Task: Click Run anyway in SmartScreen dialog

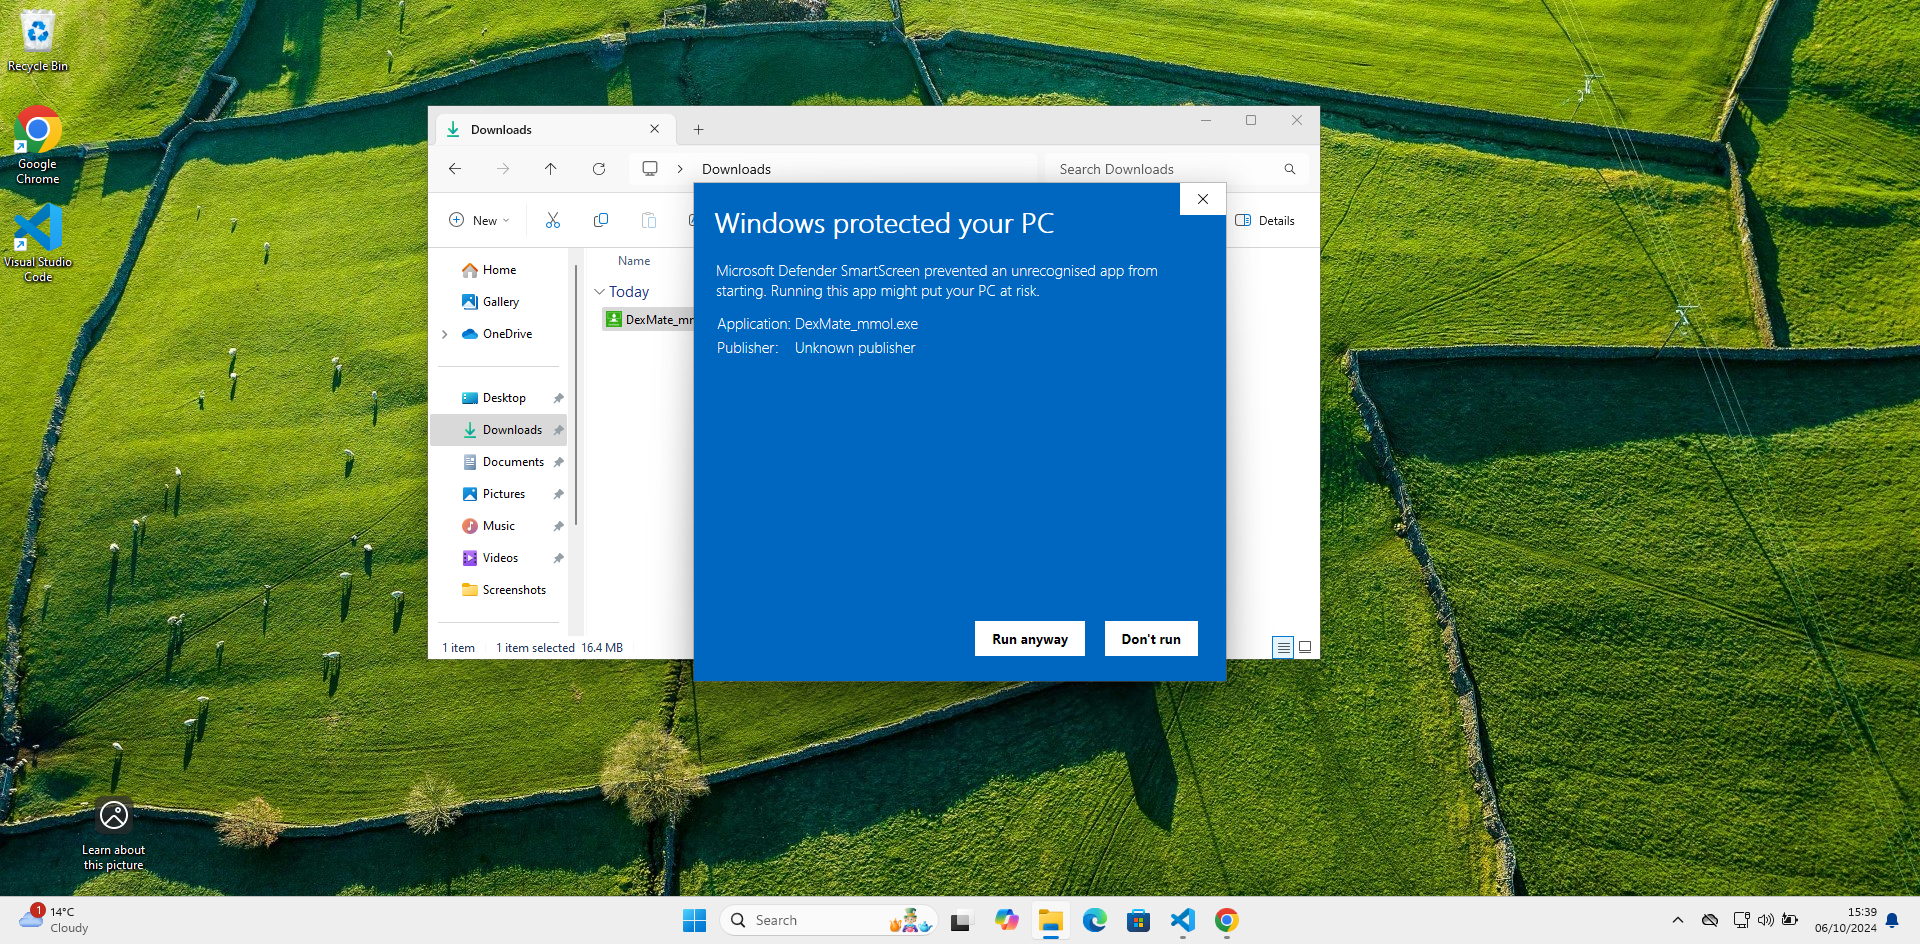Action: tap(1029, 639)
